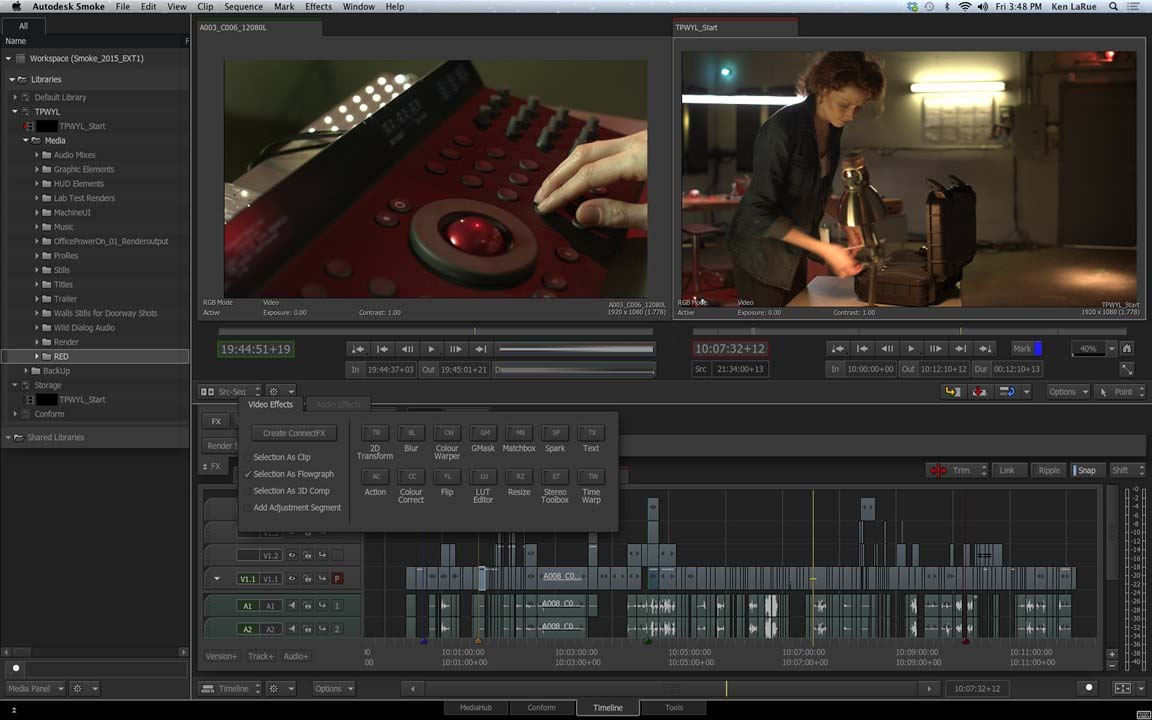The image size is (1152, 720).
Task: Click the source viewer shuttle slider
Action: pyautogui.click(x=577, y=349)
